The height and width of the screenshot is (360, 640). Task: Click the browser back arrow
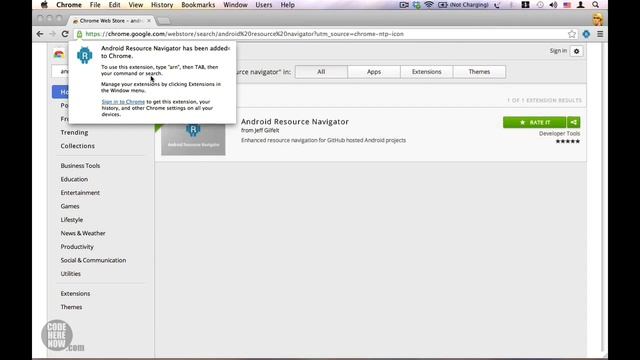(x=40, y=34)
